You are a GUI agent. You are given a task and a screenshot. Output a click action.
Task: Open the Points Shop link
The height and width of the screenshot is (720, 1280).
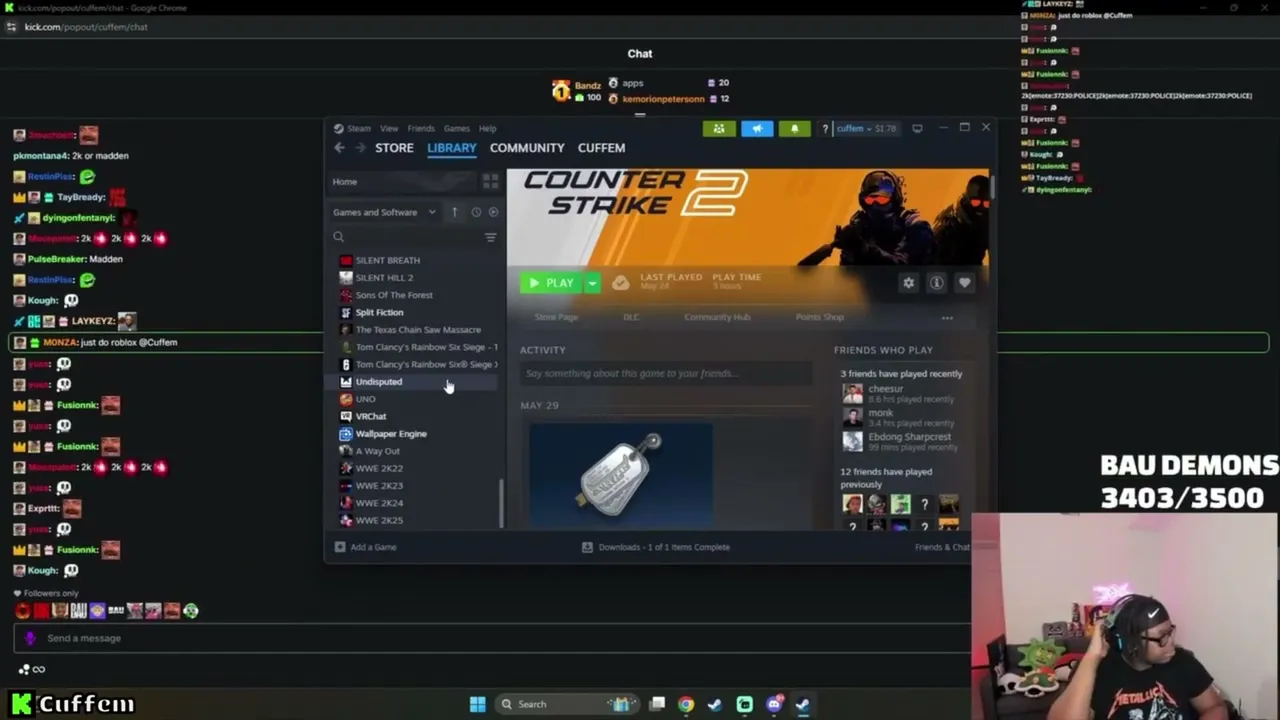tap(820, 317)
